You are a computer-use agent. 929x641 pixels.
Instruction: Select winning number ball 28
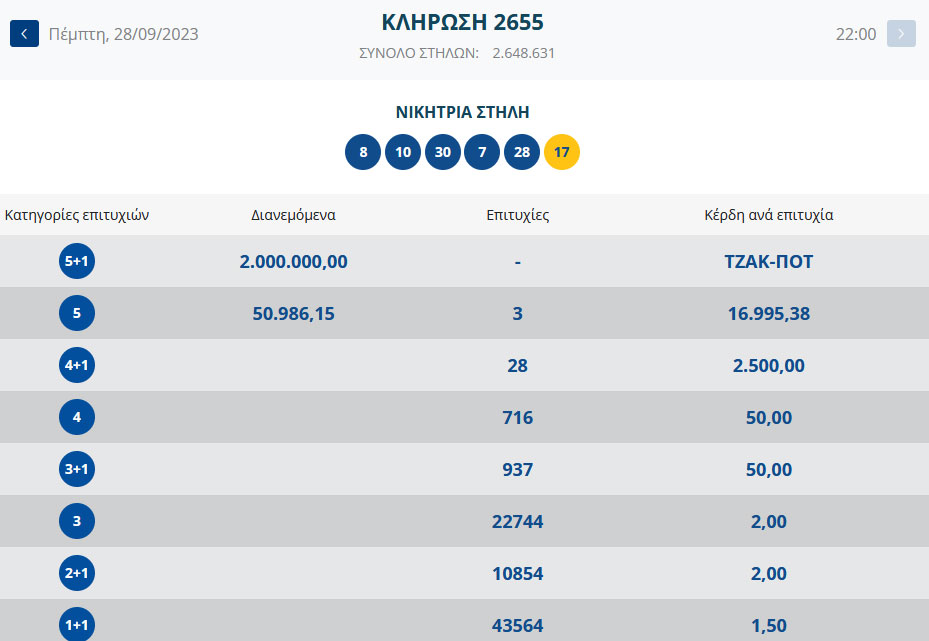pos(522,153)
